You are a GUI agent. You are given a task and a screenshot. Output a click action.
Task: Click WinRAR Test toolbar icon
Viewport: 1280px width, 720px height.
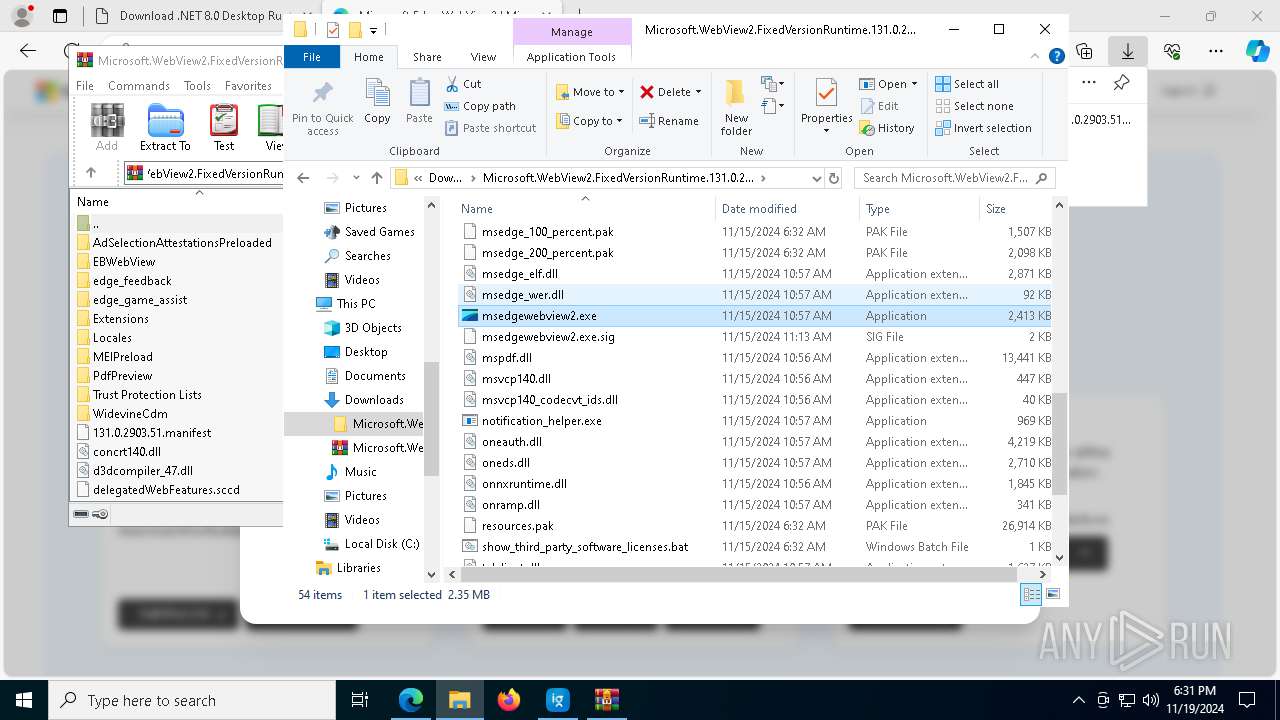[224, 127]
